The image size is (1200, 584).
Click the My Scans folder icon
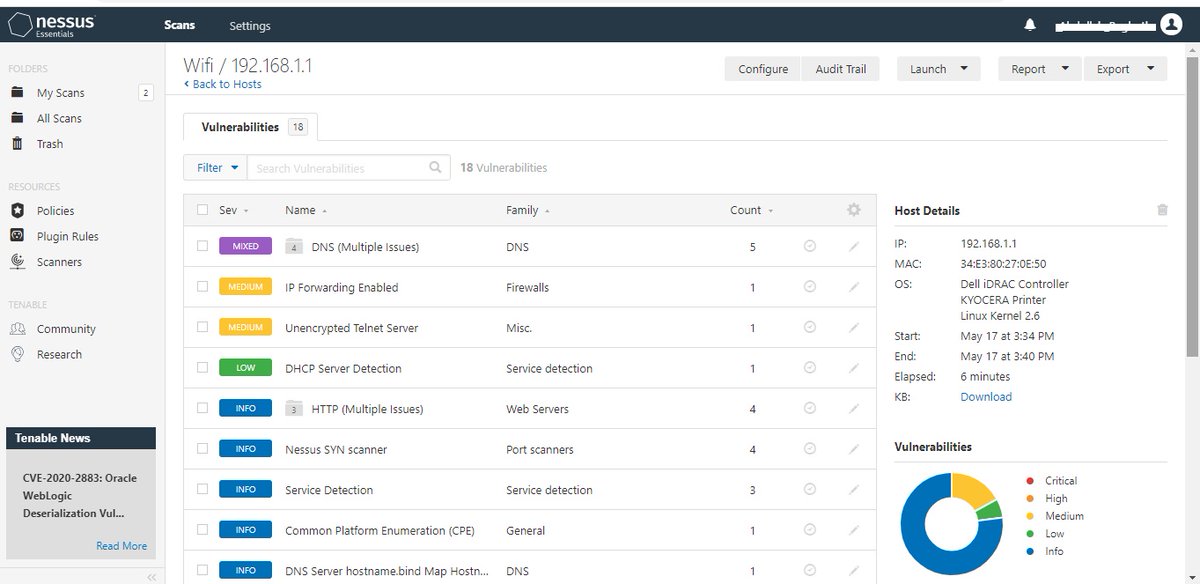click(17, 92)
